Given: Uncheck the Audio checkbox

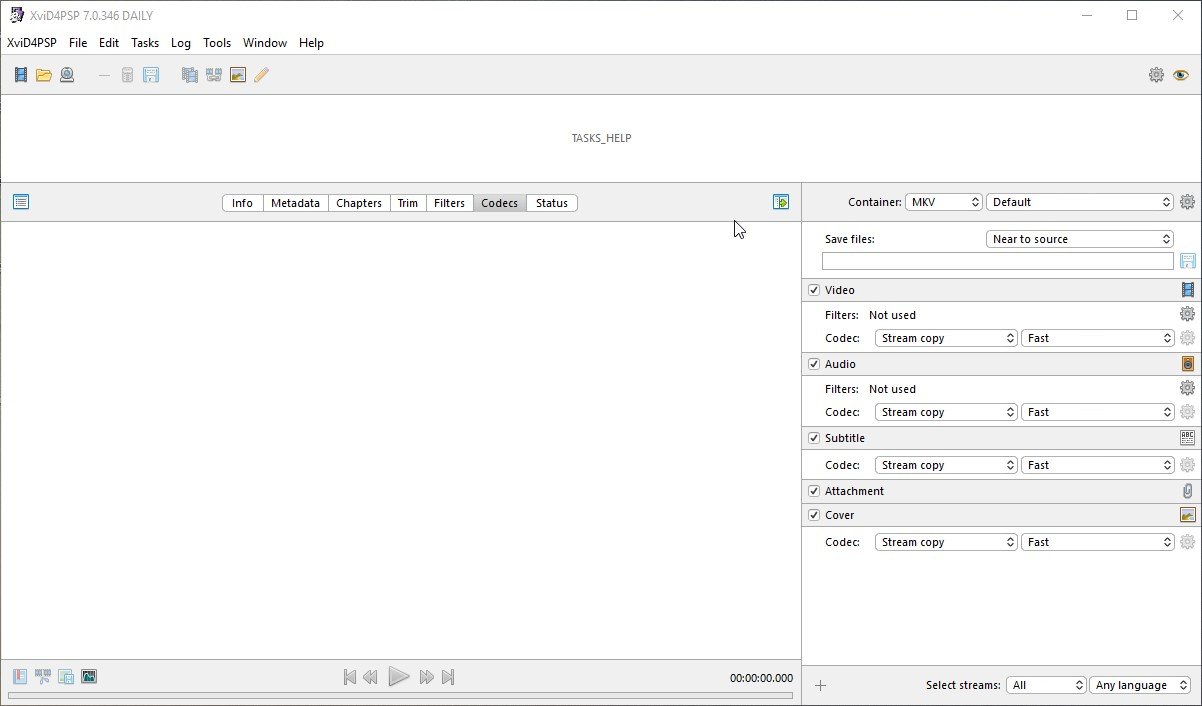Looking at the screenshot, I should [814, 364].
